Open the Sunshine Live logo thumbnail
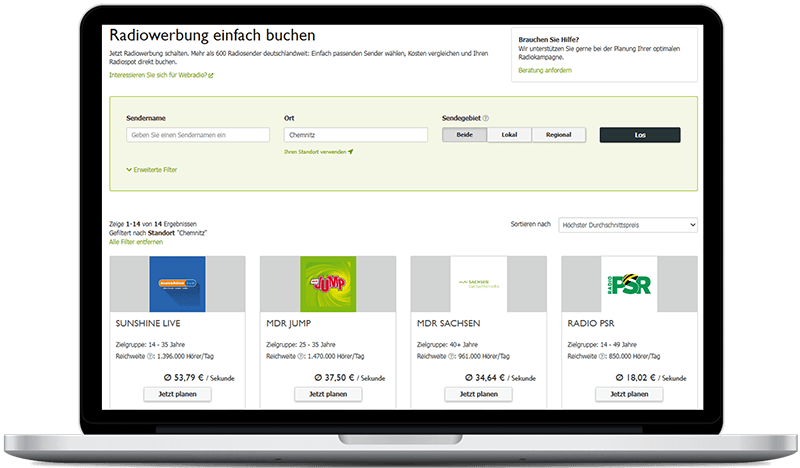The width and height of the screenshot is (800, 468). pyautogui.click(x=177, y=284)
